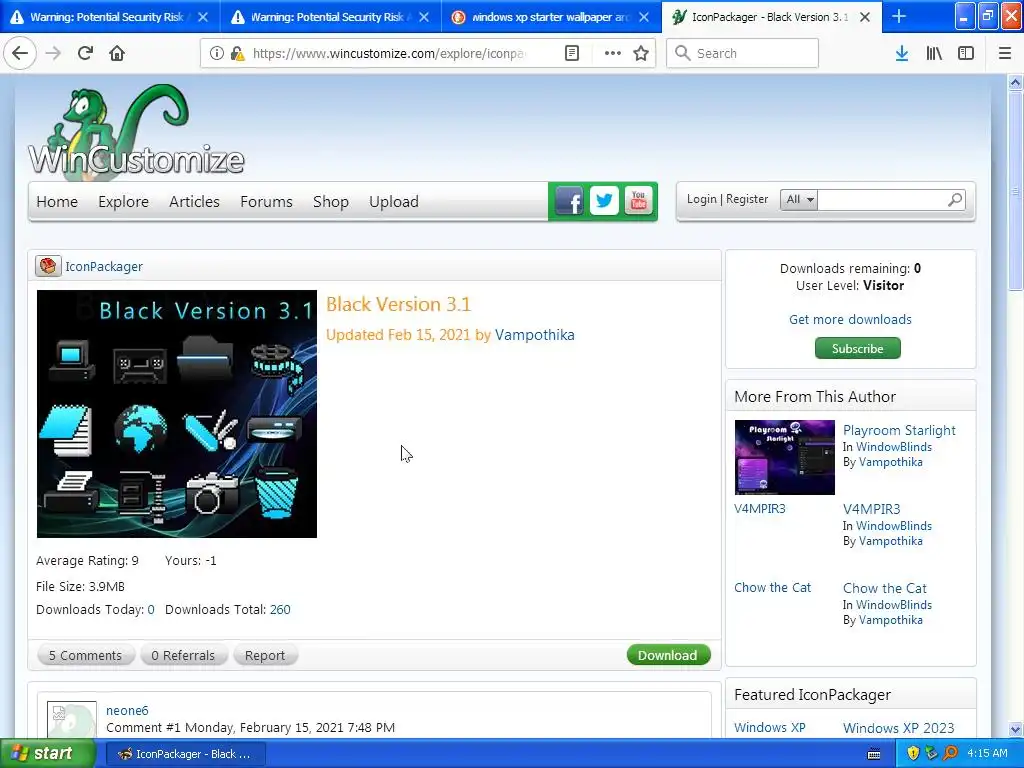Click the Black Version 3.1 preview image
The height and width of the screenshot is (768, 1024).
177,414
